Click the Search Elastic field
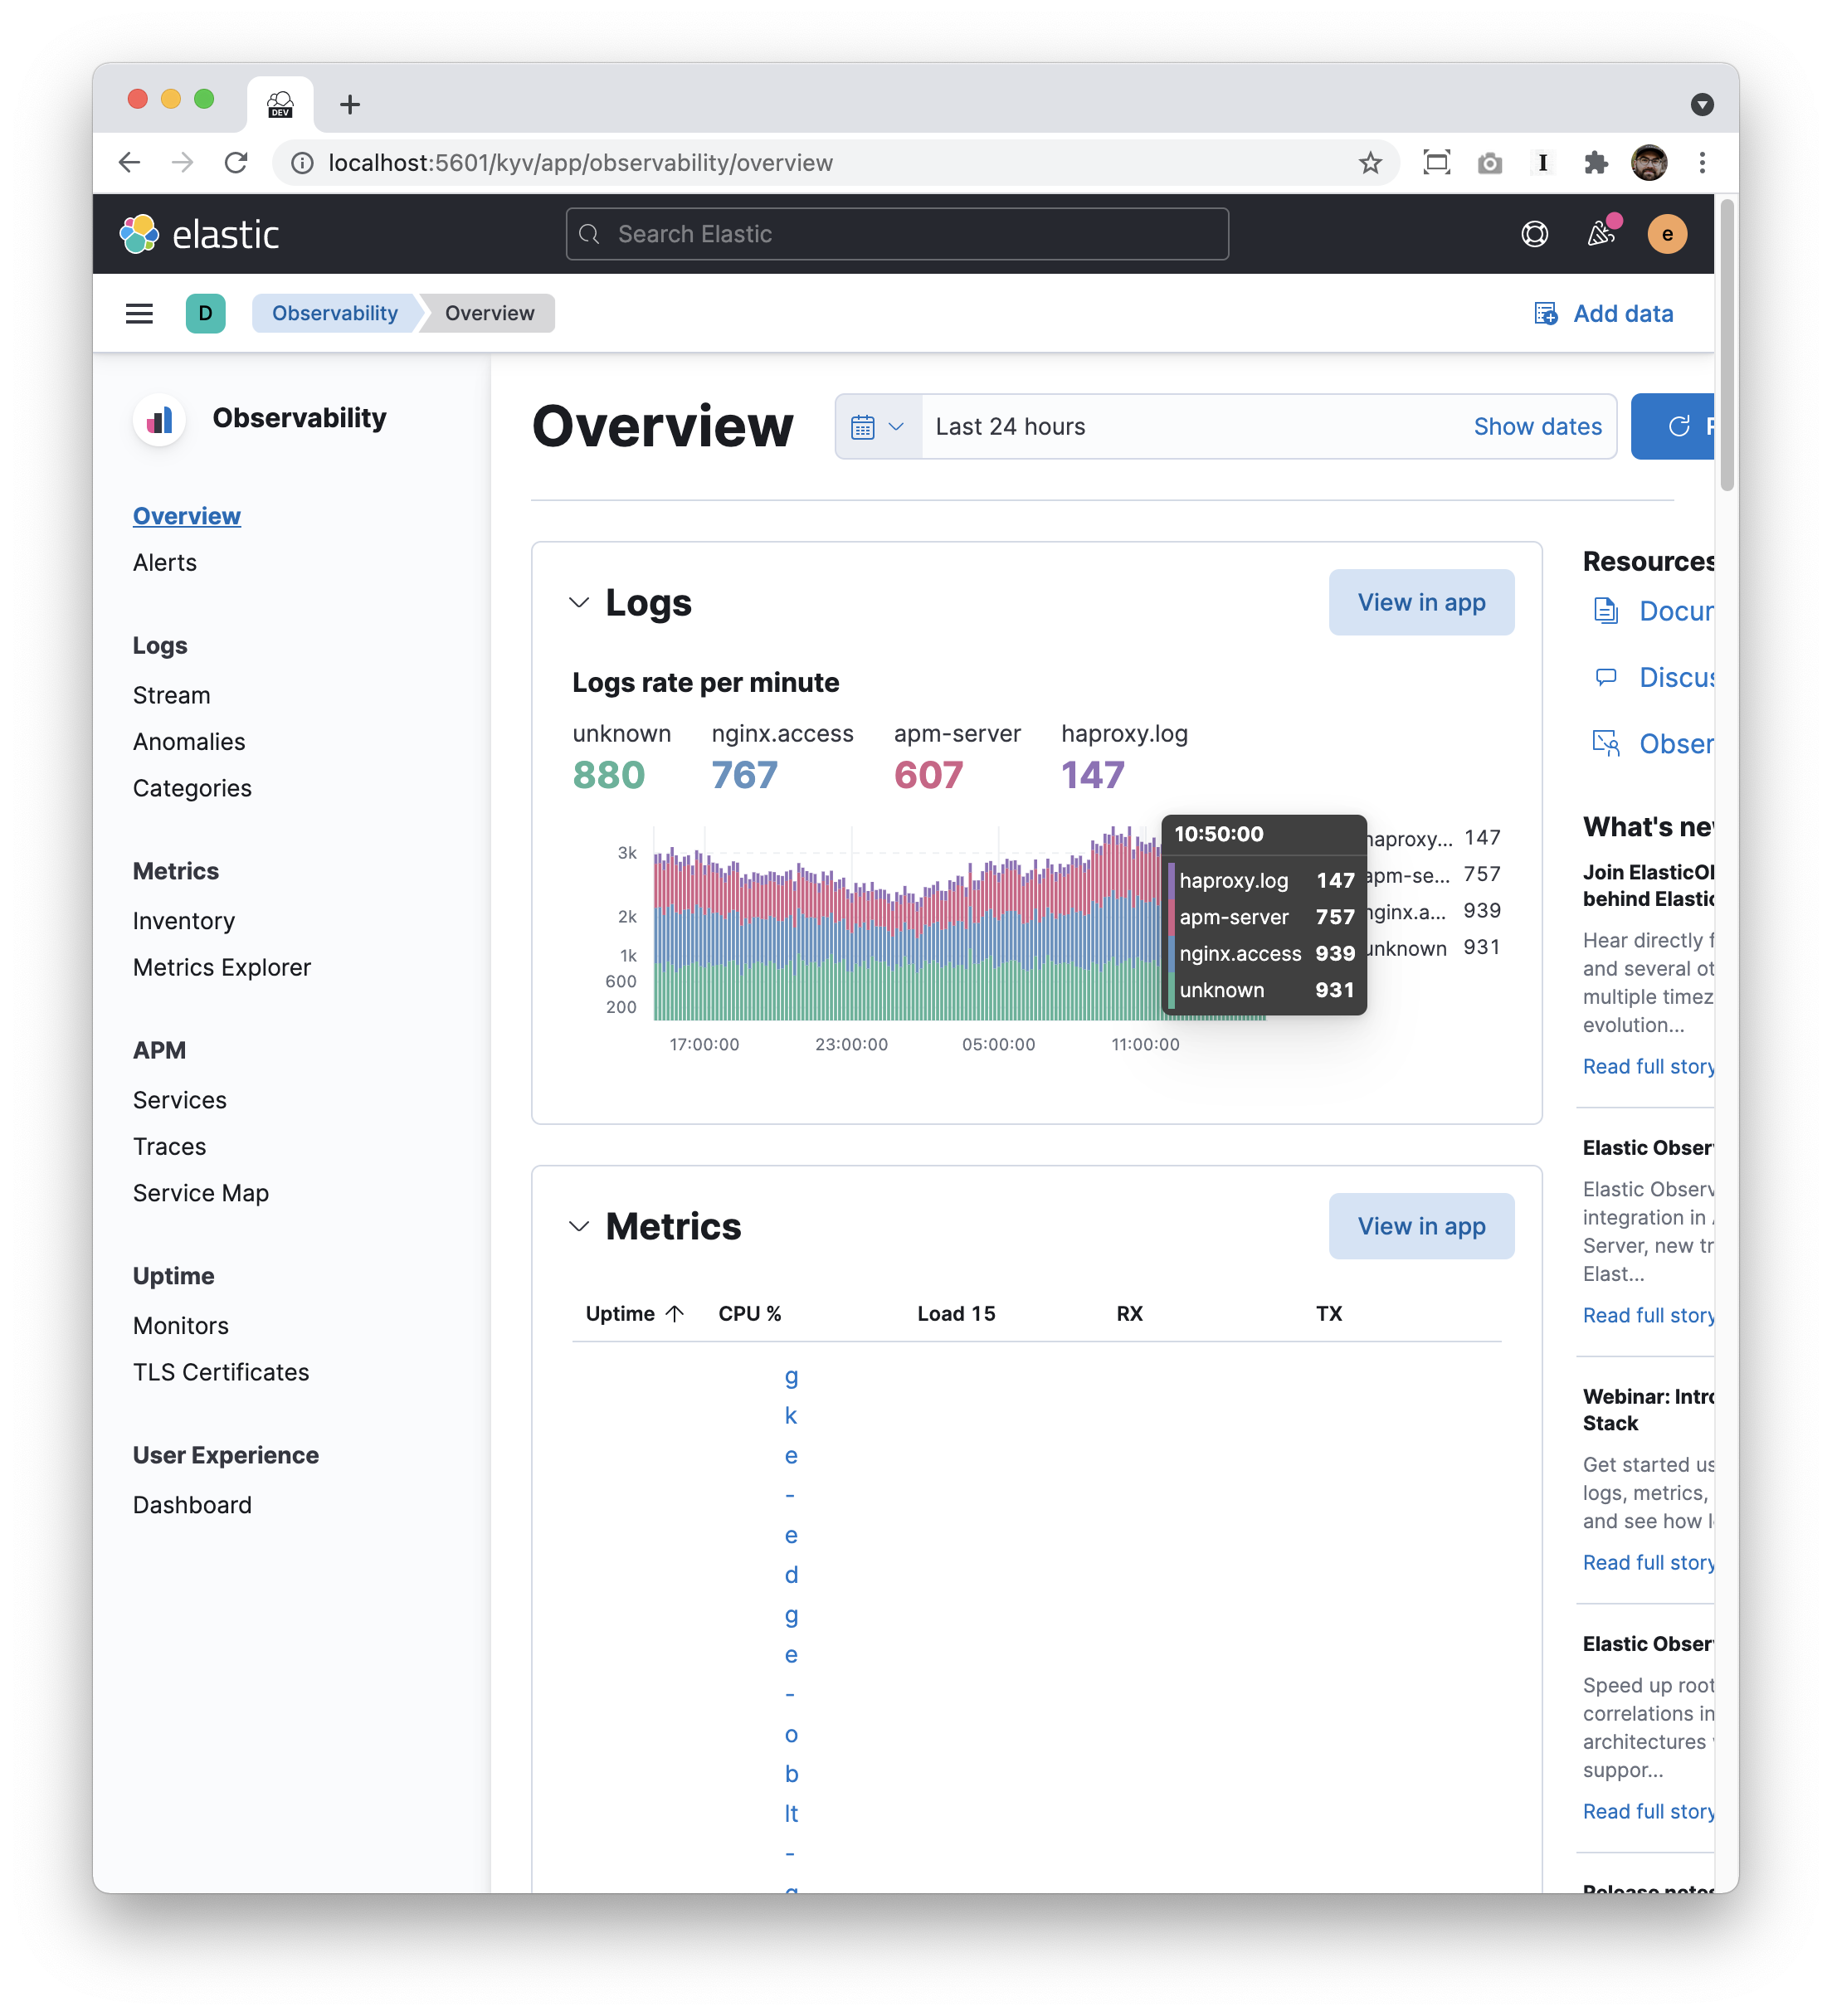The height and width of the screenshot is (2016, 1832). coord(897,234)
